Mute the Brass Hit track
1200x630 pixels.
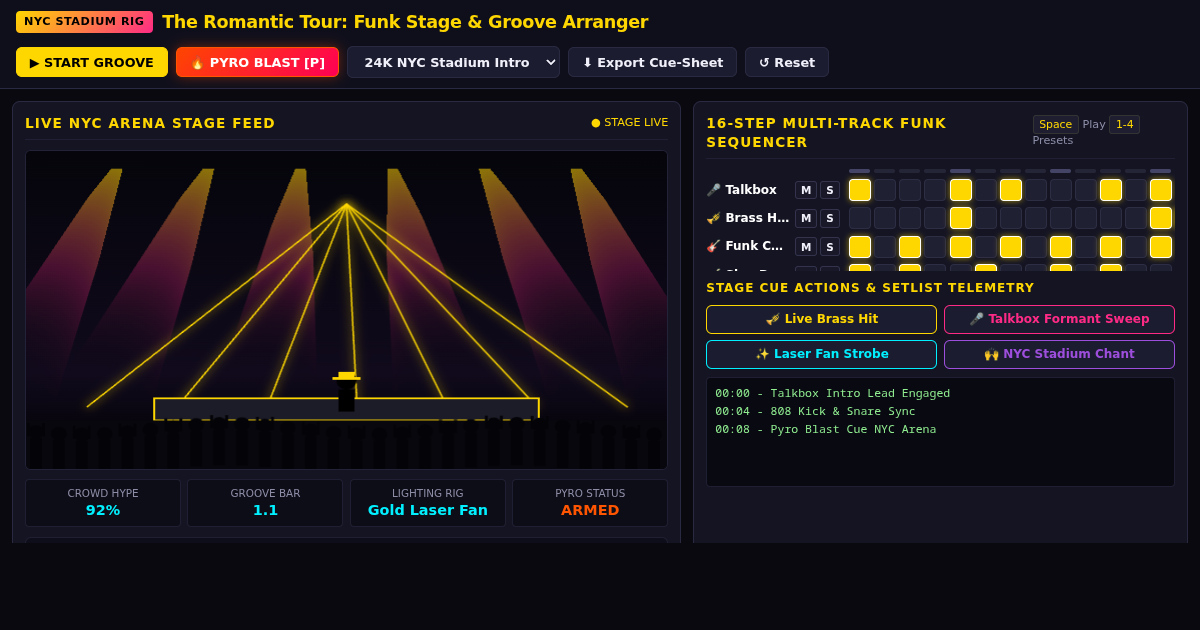click(x=806, y=218)
